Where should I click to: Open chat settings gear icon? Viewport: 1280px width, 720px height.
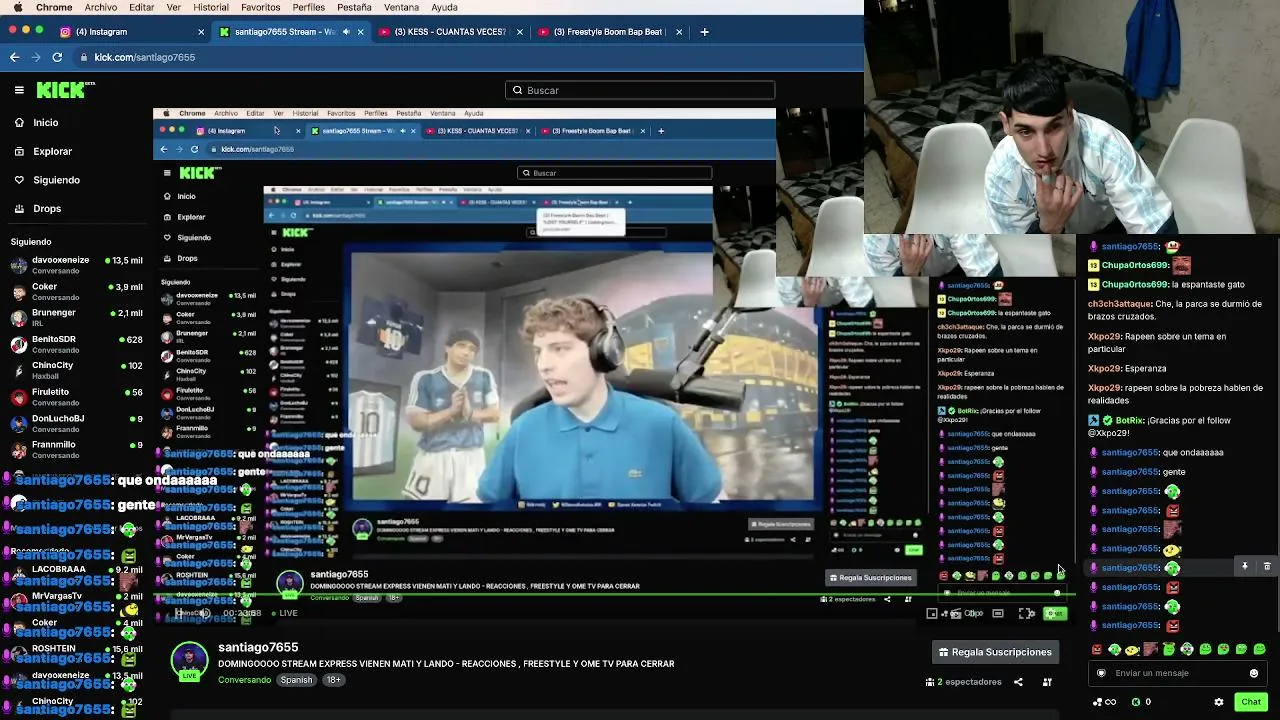point(1219,702)
